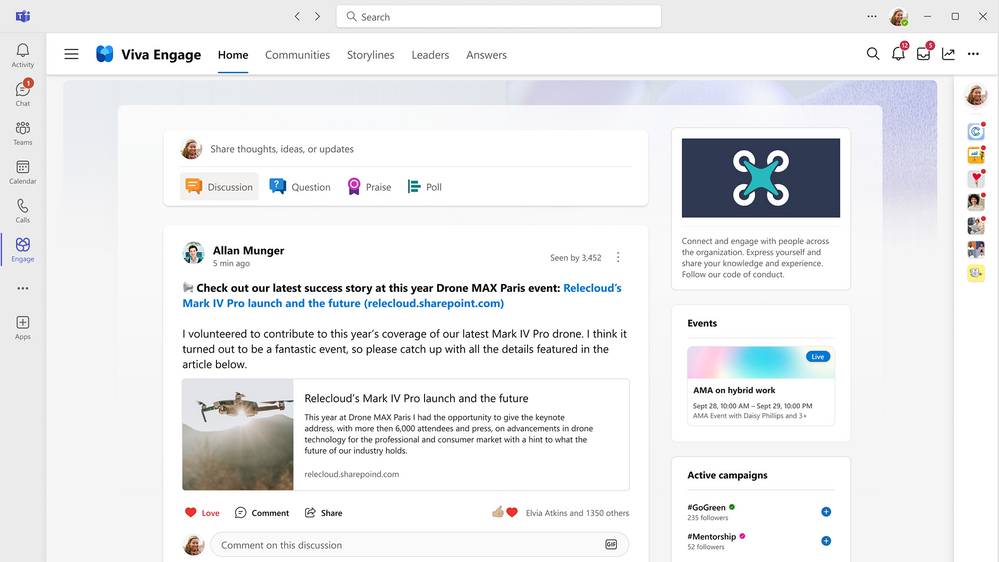The image size is (999, 562).
Task: Open Teams section in the sidebar
Action: point(22,133)
